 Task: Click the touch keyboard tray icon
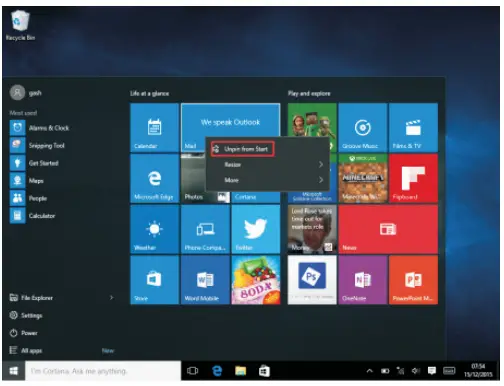449,371
